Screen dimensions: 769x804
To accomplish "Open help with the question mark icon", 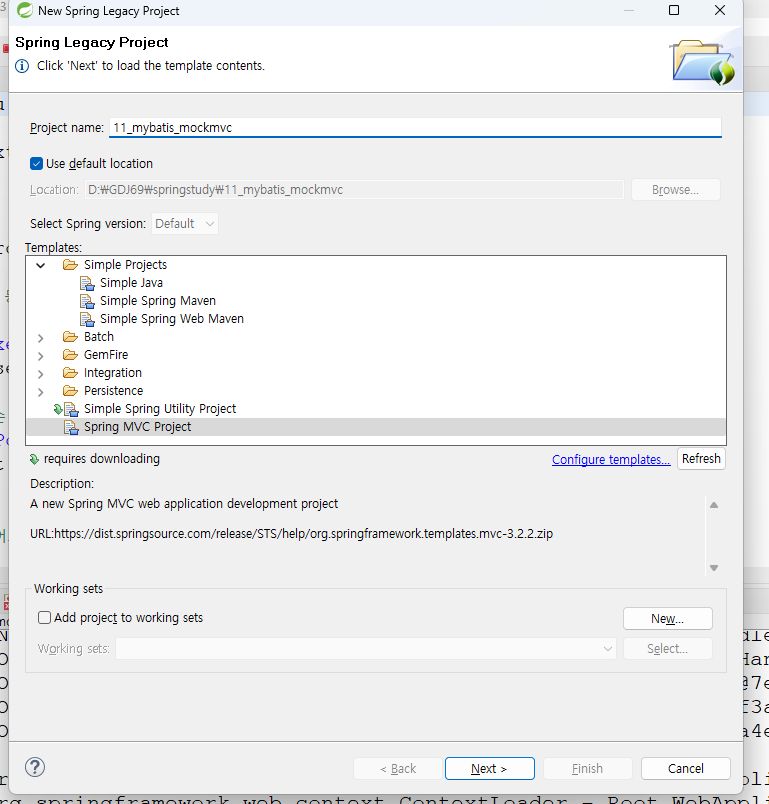I will tap(35, 767).
